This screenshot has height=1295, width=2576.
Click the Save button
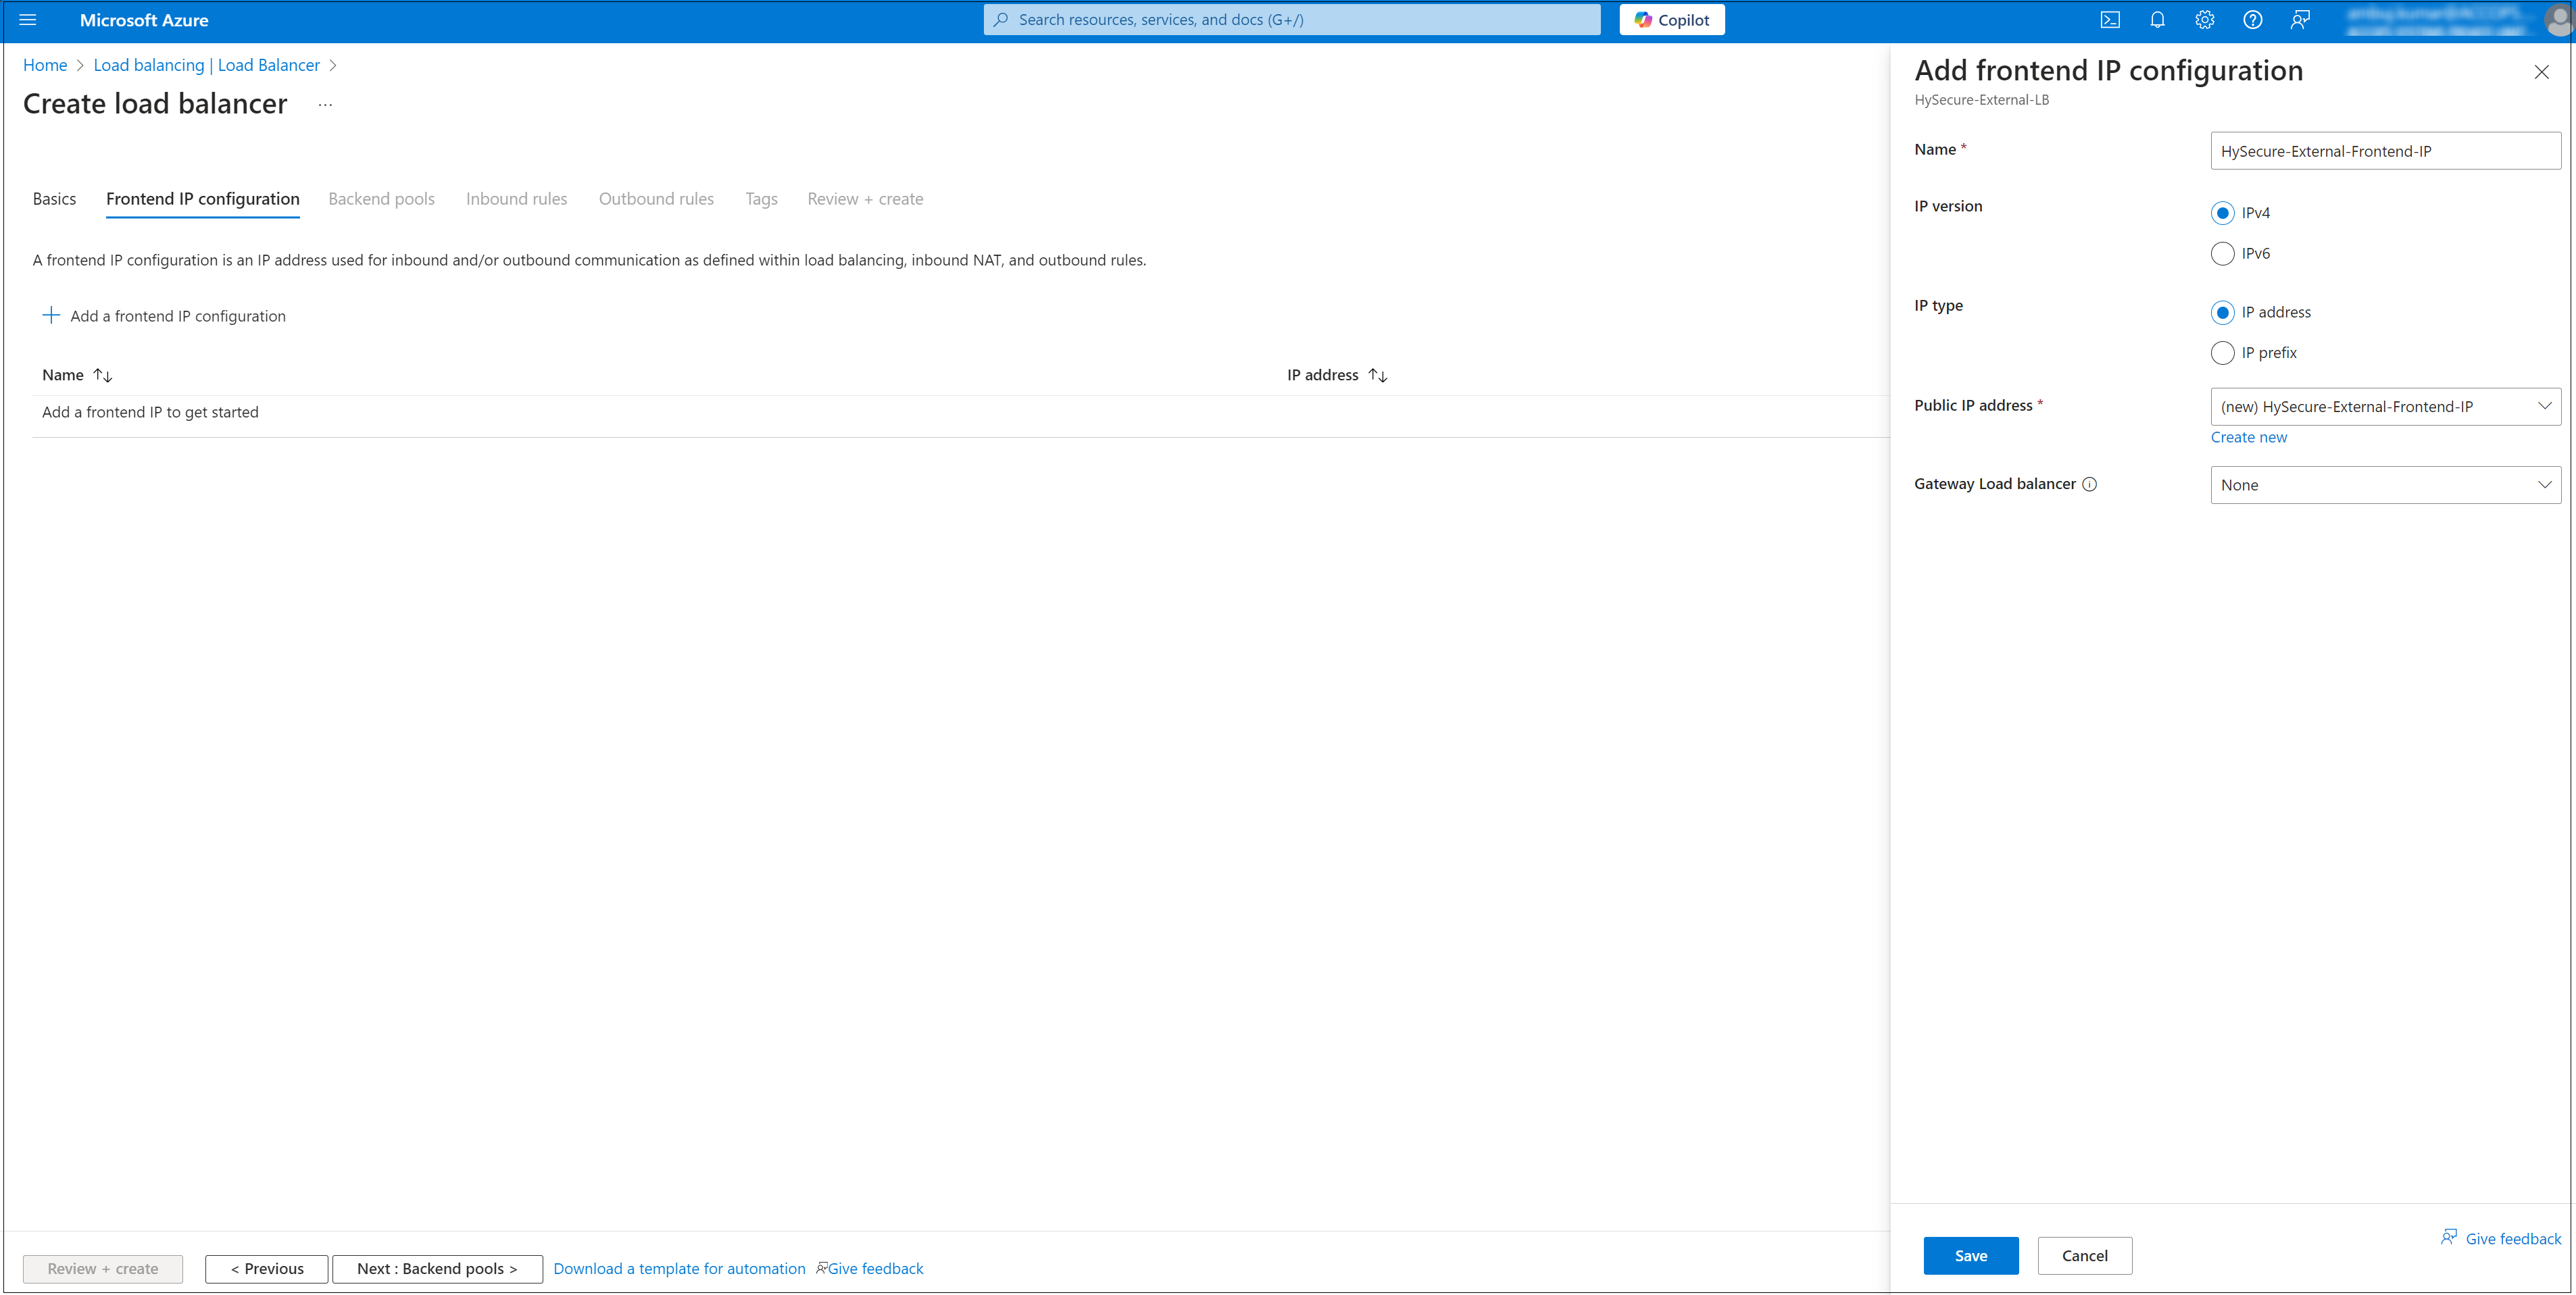[x=1970, y=1256]
